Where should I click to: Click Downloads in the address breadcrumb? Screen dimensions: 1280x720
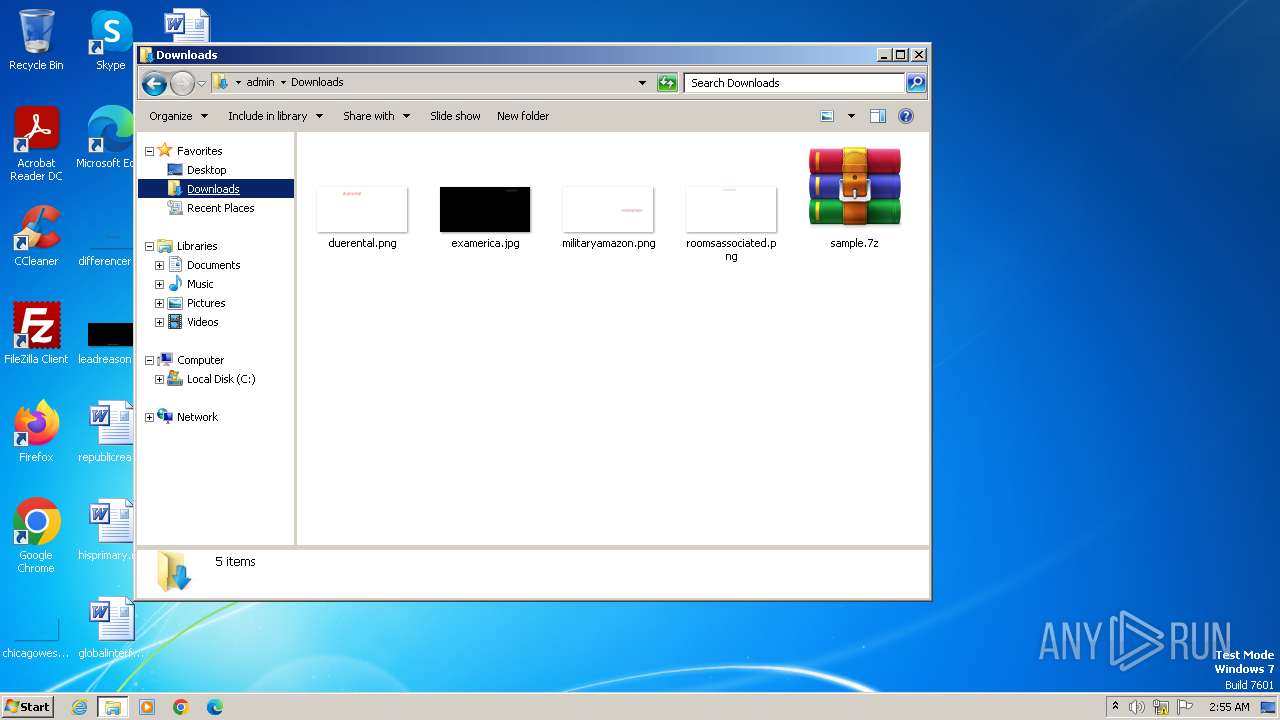317,83
